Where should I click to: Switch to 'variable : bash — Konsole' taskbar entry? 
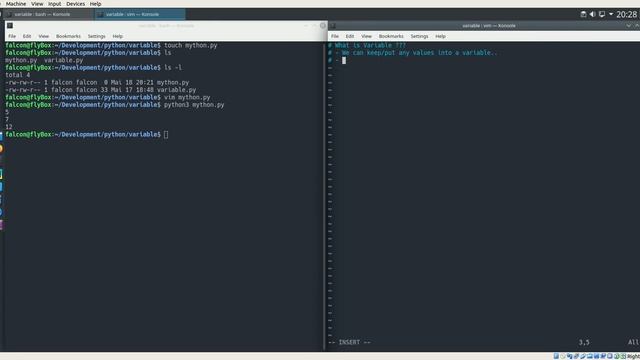47,14
